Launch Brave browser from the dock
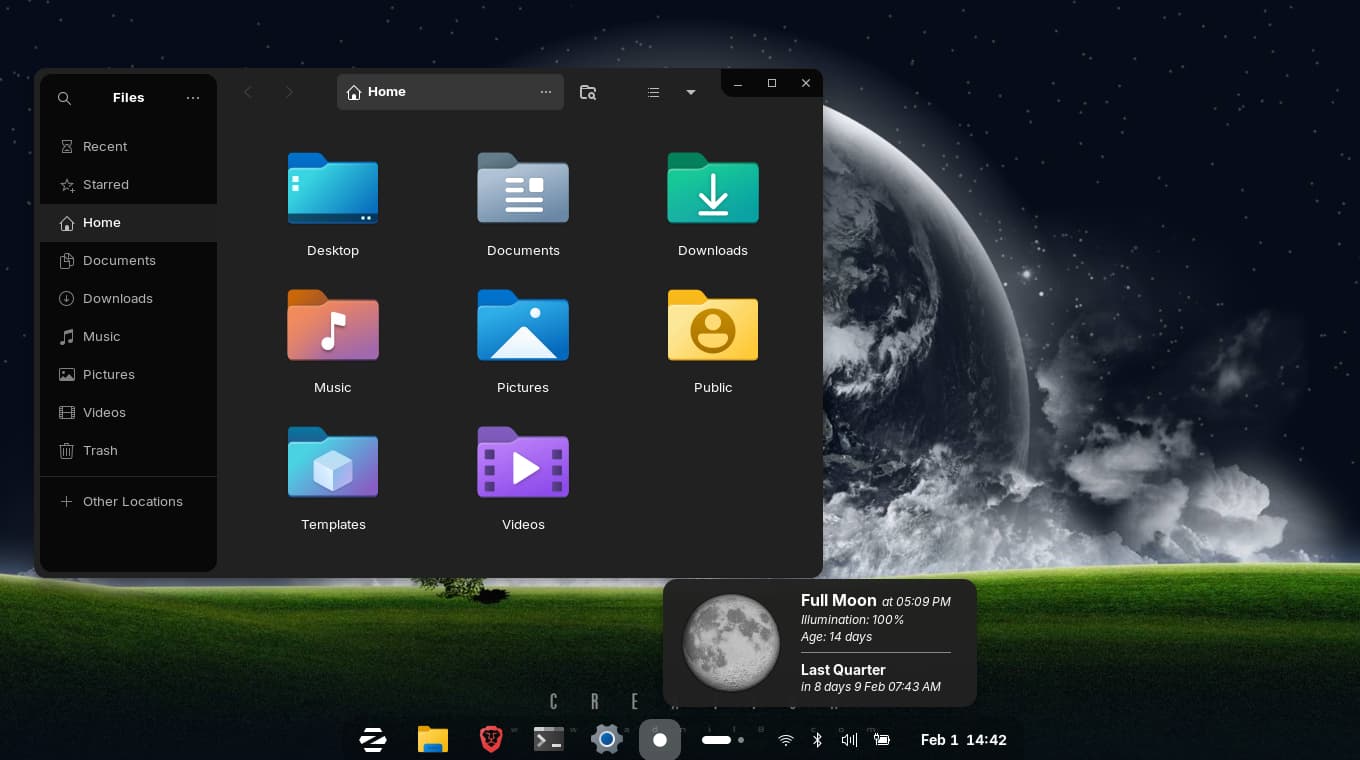The height and width of the screenshot is (760, 1360). coord(490,740)
